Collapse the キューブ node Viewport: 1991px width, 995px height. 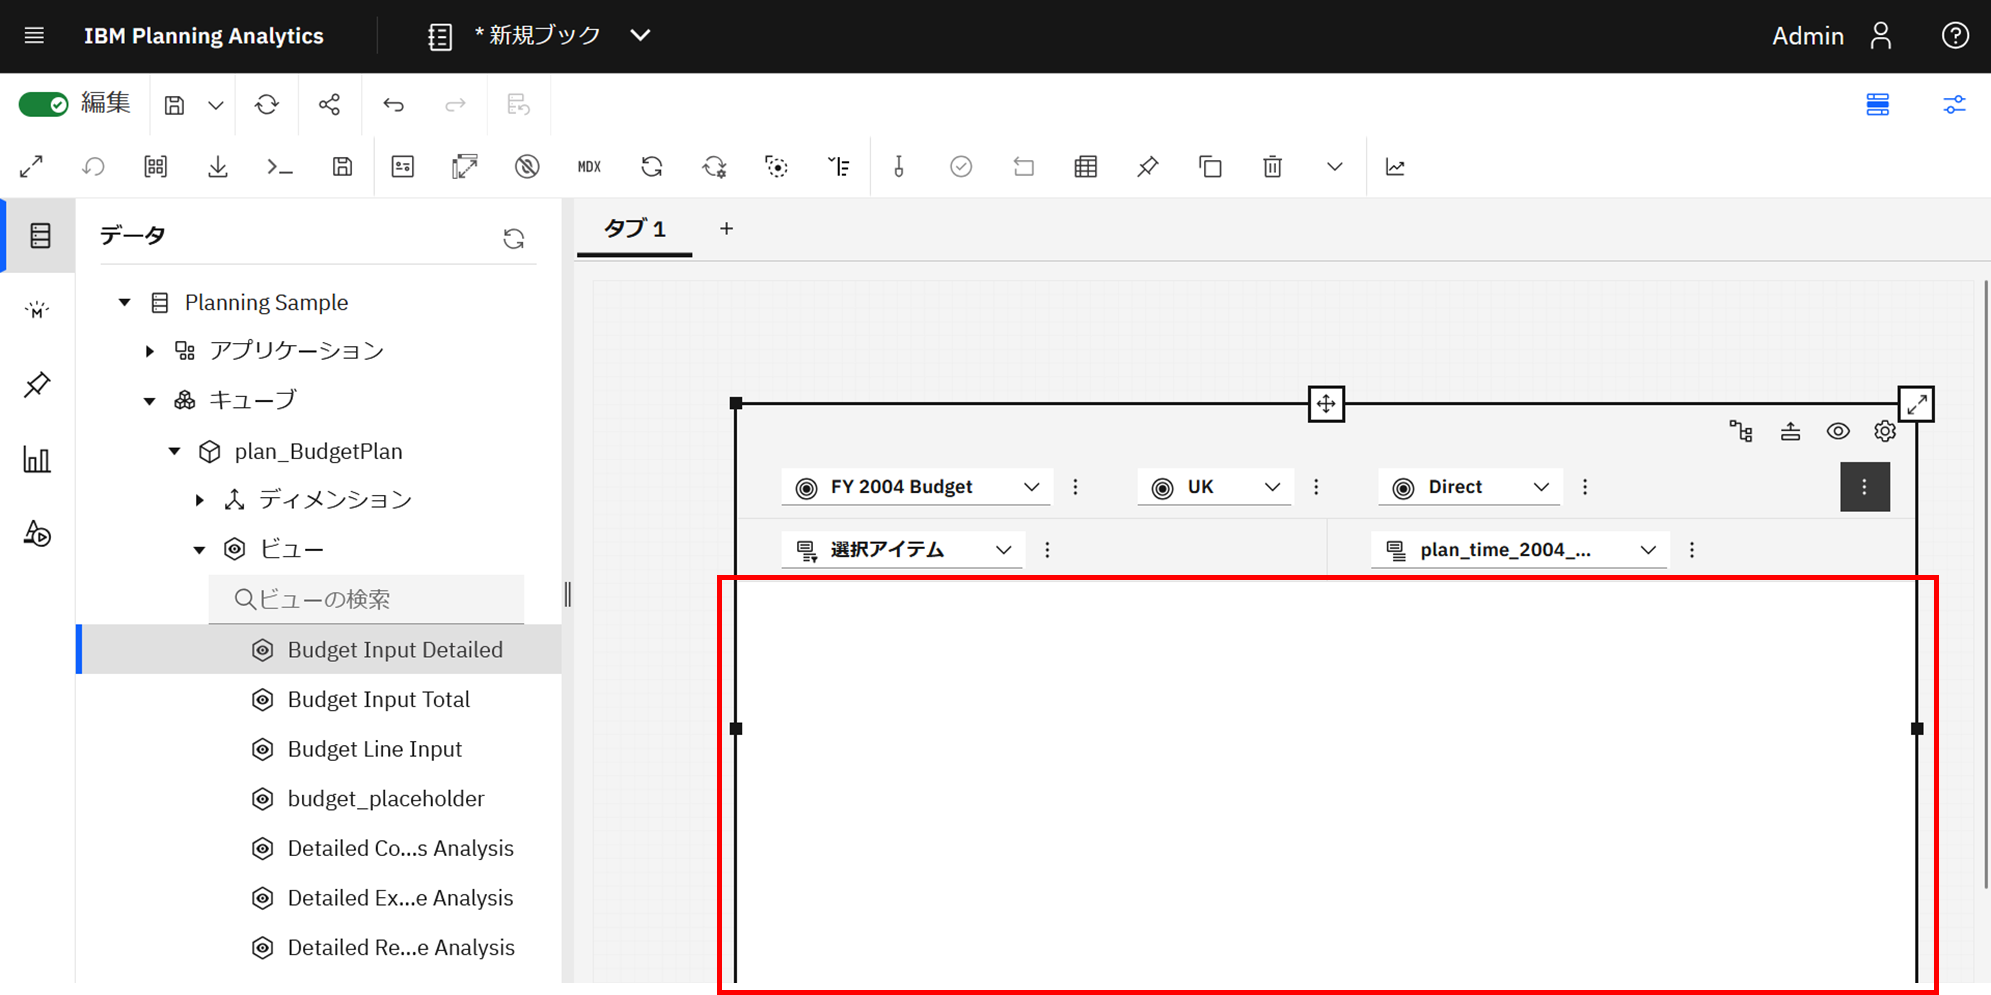click(x=150, y=401)
